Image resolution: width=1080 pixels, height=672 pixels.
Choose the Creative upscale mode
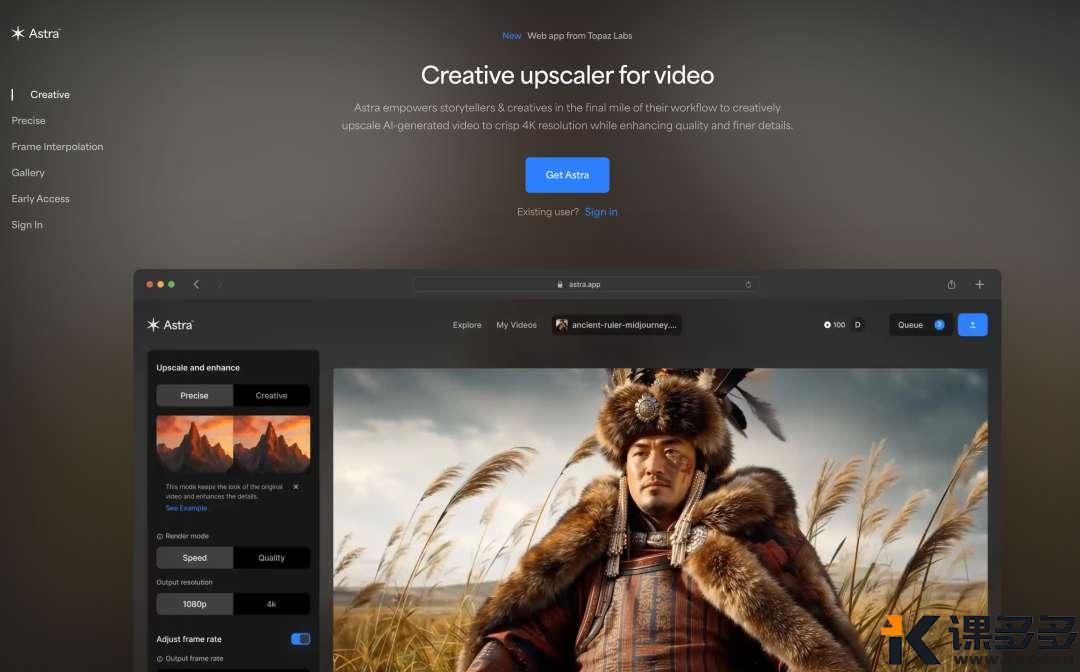(x=271, y=396)
